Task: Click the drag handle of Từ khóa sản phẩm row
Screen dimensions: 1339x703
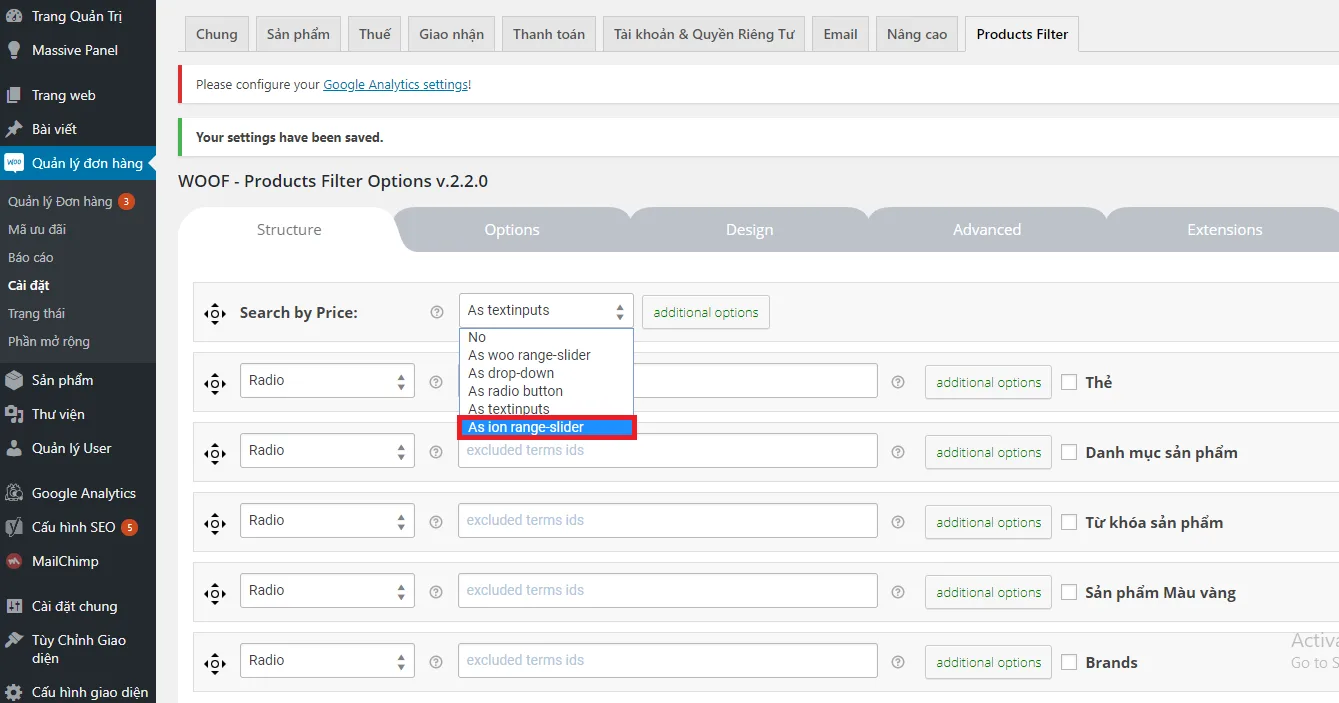Action: pos(215,522)
